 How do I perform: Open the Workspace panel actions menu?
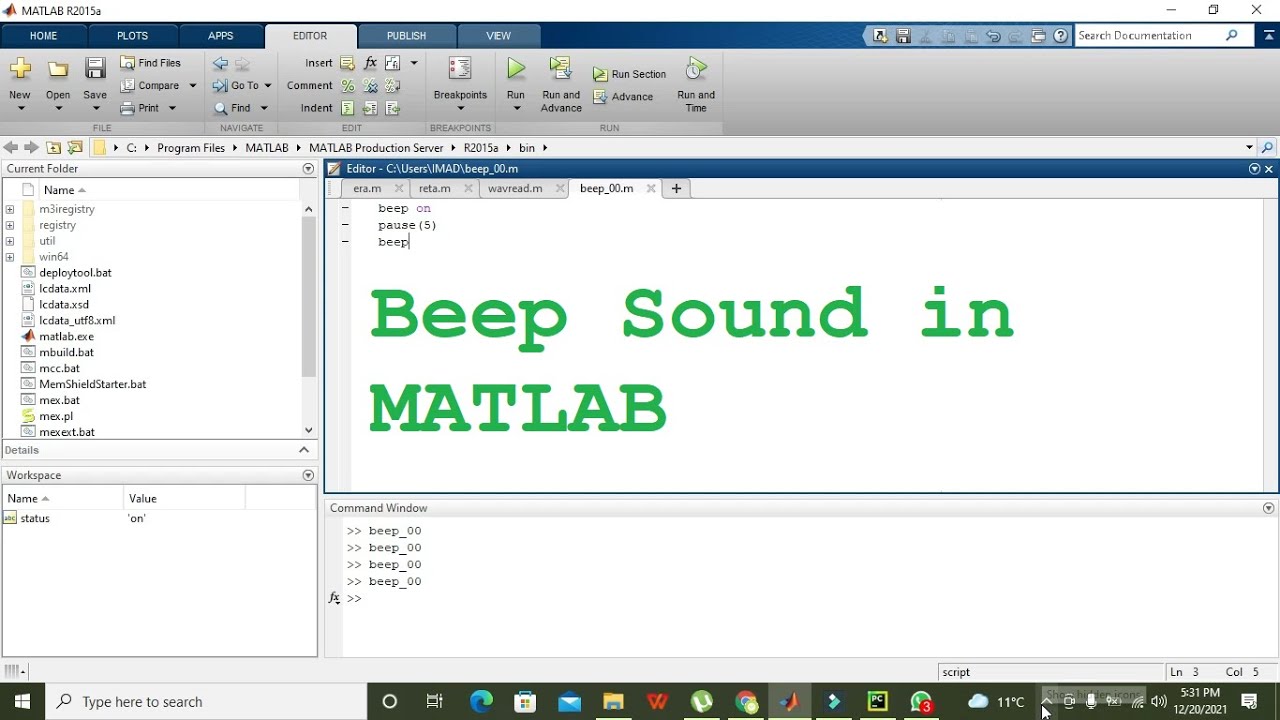(308, 475)
